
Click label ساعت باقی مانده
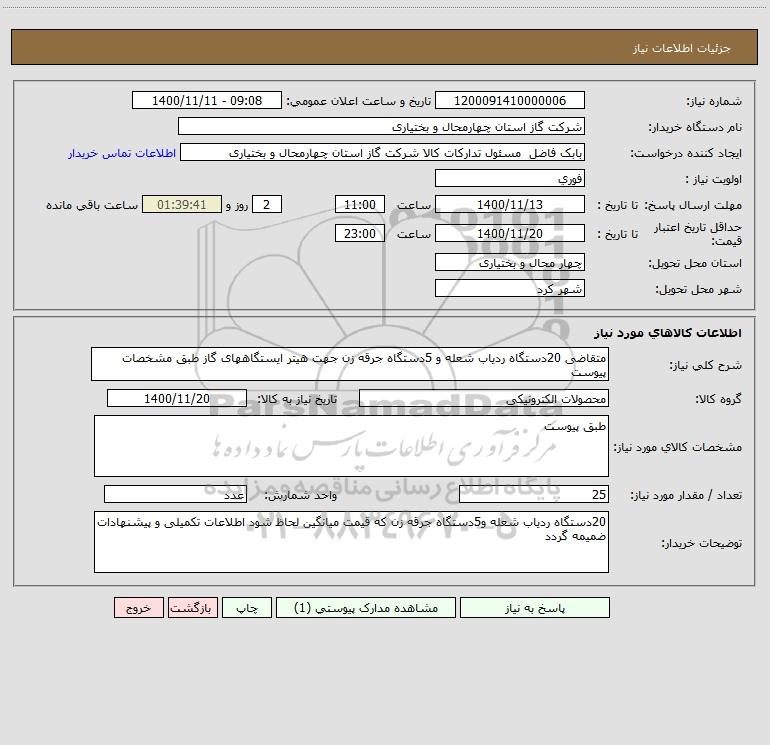click(x=92, y=205)
